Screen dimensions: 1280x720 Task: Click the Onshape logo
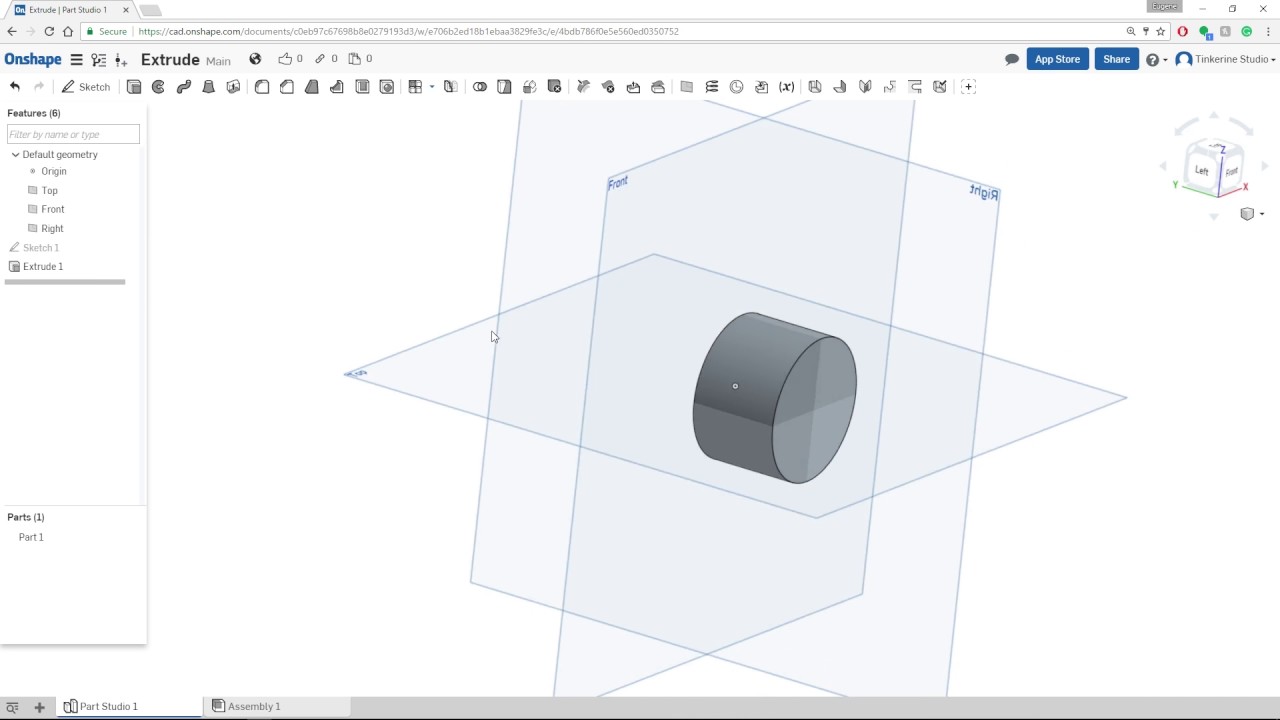(x=33, y=60)
